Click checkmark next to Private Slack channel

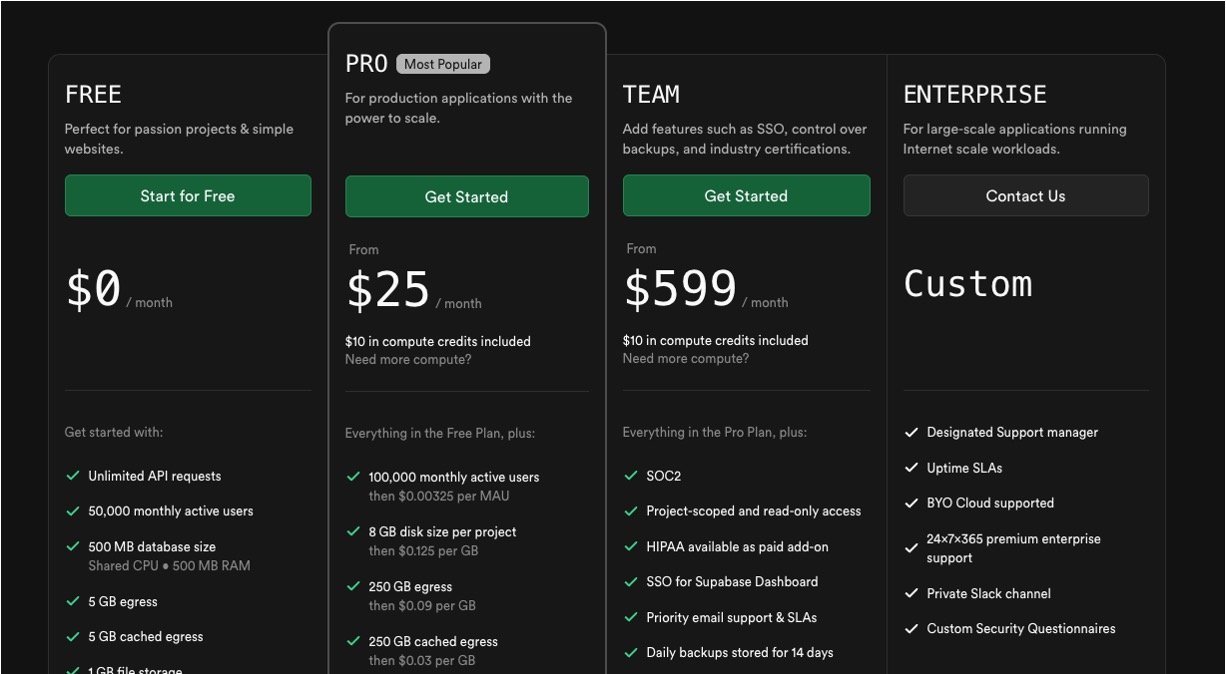911,593
